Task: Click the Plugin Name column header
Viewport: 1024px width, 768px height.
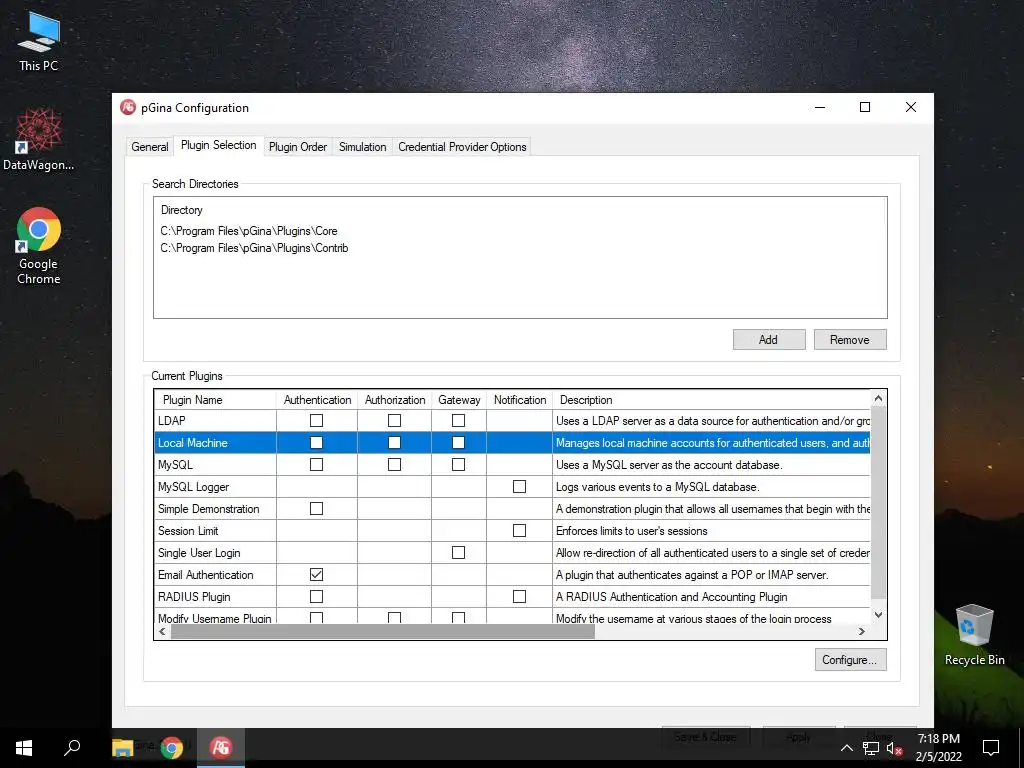Action: [x=216, y=400]
